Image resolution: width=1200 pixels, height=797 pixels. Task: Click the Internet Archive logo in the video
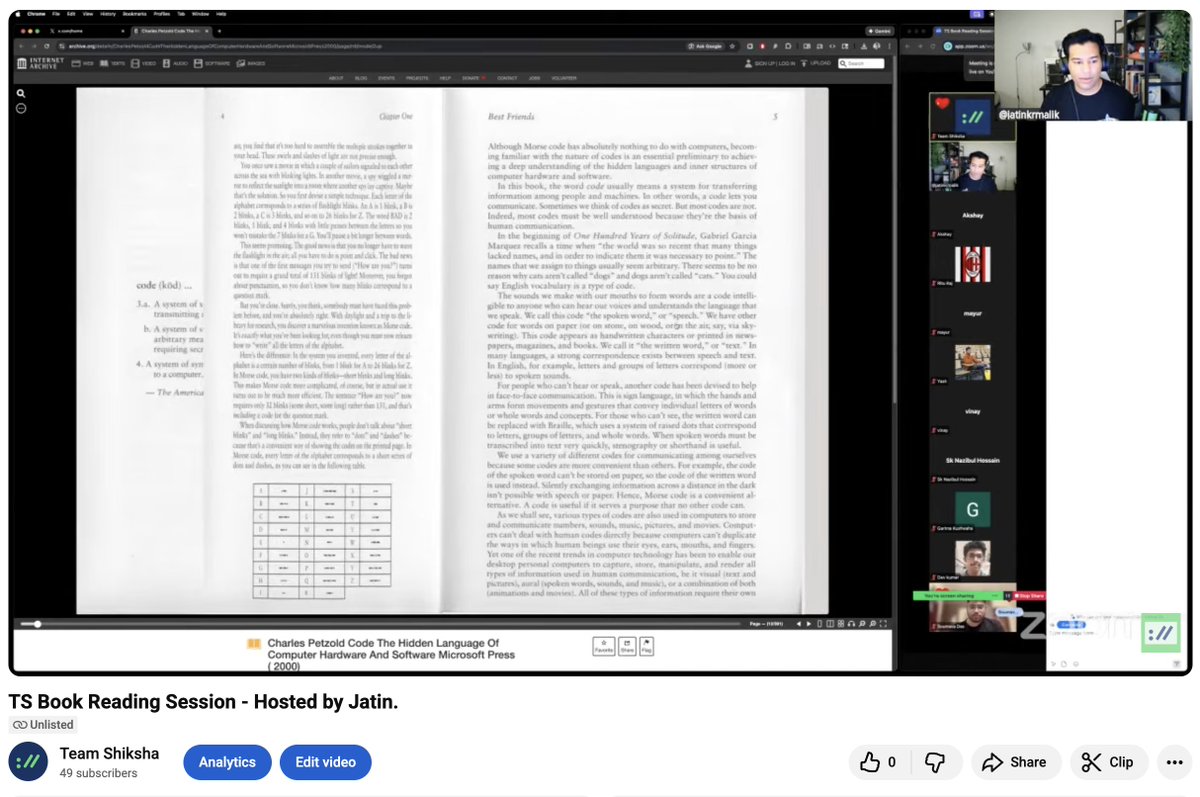pos(40,63)
